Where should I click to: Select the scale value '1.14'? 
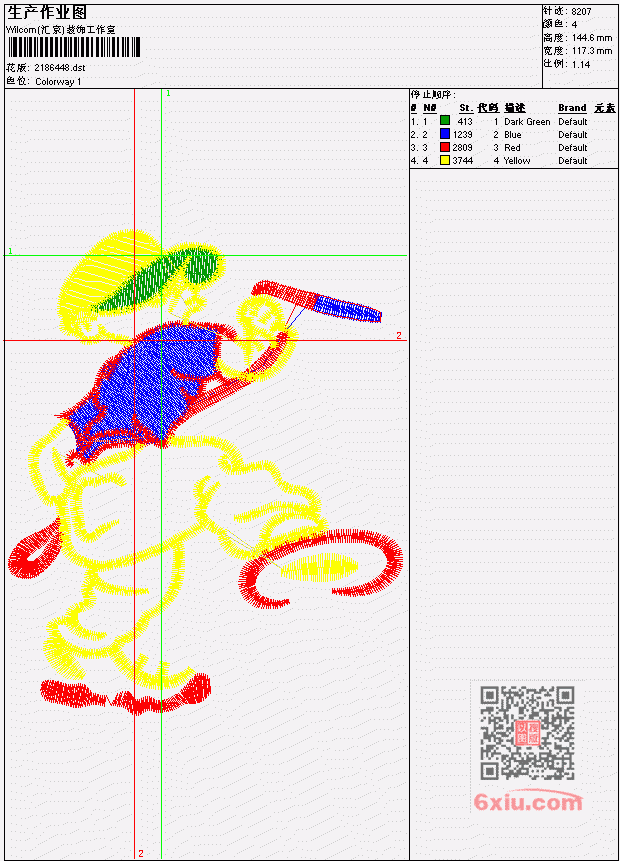tap(580, 64)
